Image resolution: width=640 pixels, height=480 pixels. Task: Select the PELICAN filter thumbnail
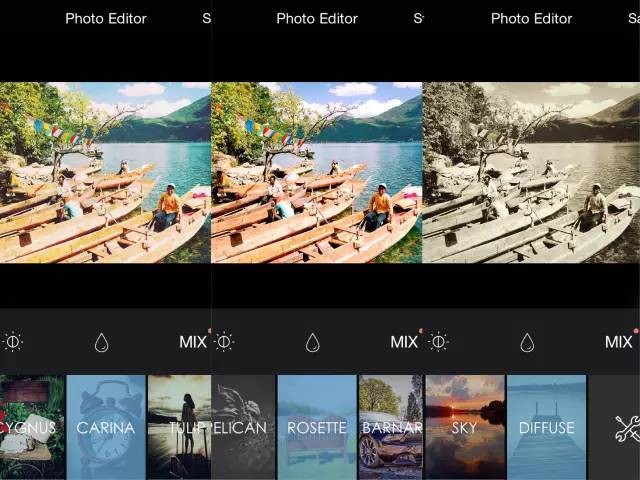(242, 427)
